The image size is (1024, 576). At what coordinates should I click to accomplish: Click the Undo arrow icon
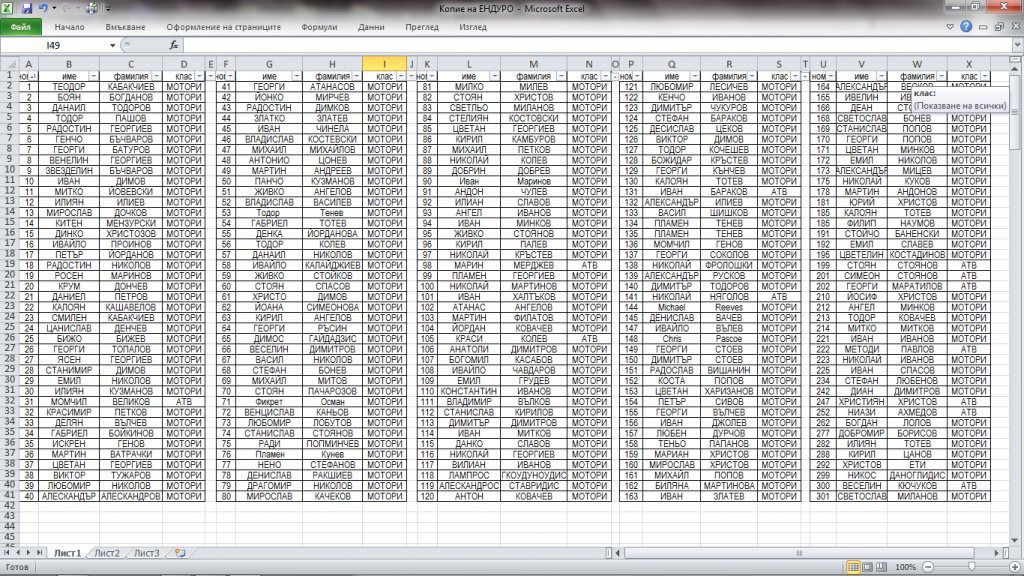pyautogui.click(x=44, y=8)
